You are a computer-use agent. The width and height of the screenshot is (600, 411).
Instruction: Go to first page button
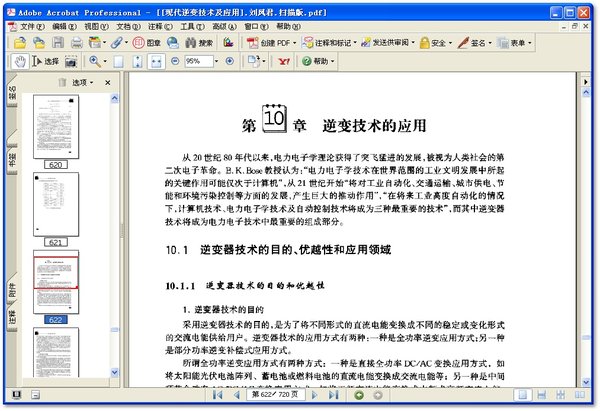(x=217, y=395)
